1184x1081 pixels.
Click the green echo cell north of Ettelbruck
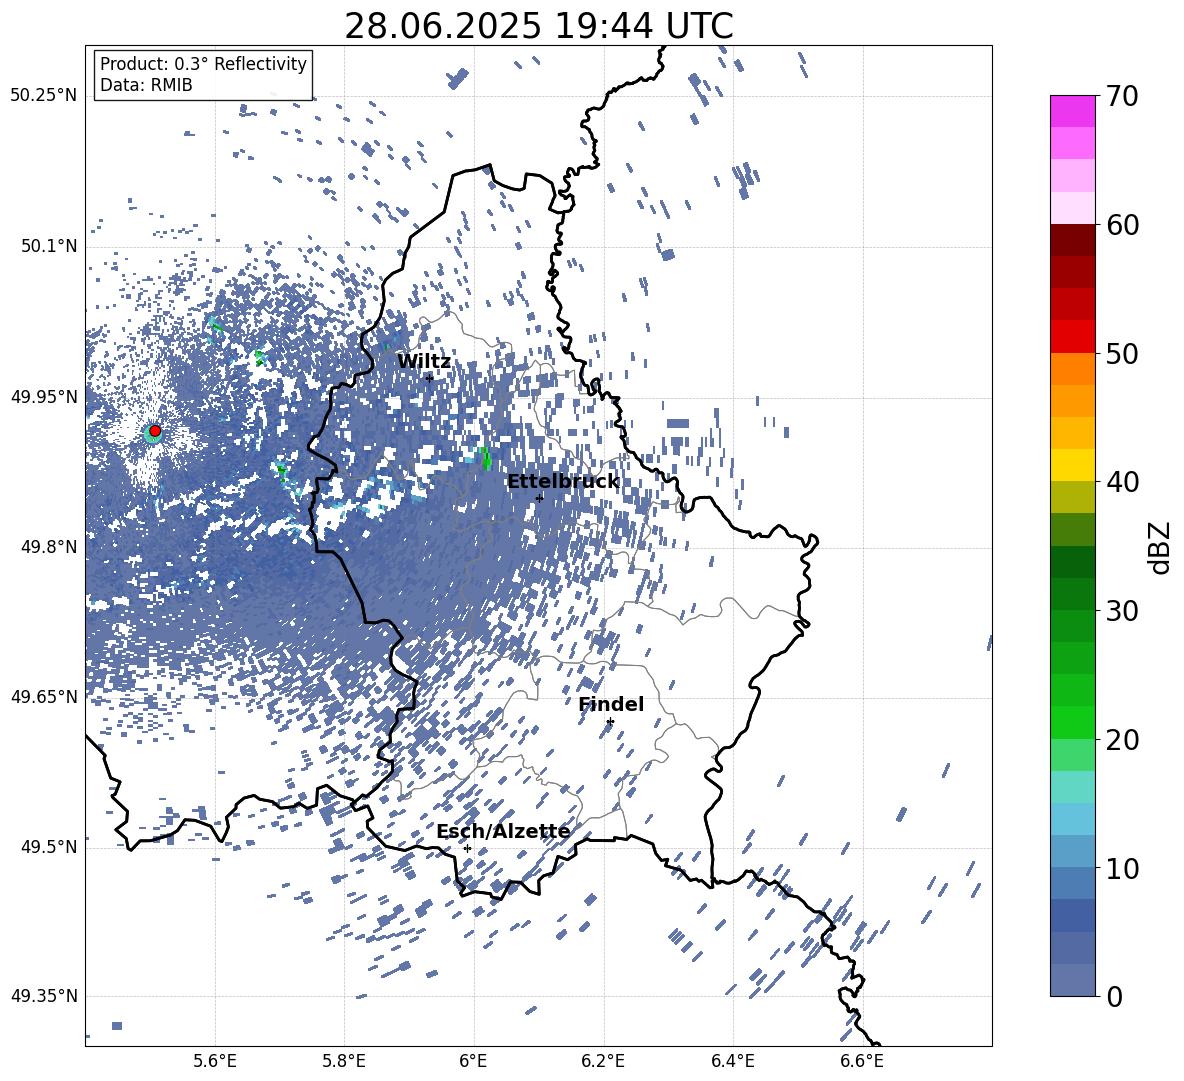(x=485, y=457)
